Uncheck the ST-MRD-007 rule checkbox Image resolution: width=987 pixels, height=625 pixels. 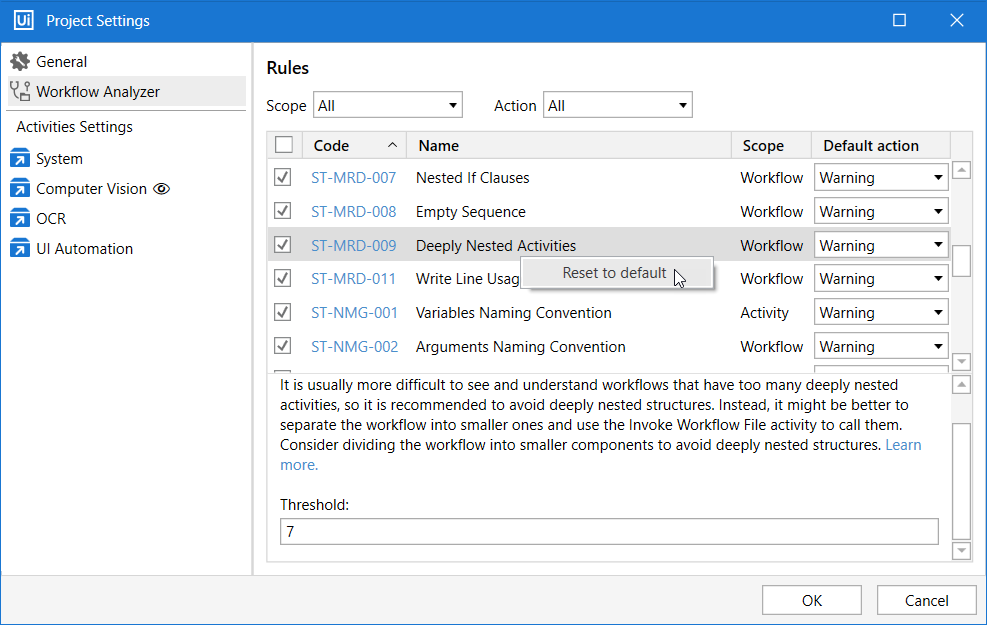coord(284,178)
